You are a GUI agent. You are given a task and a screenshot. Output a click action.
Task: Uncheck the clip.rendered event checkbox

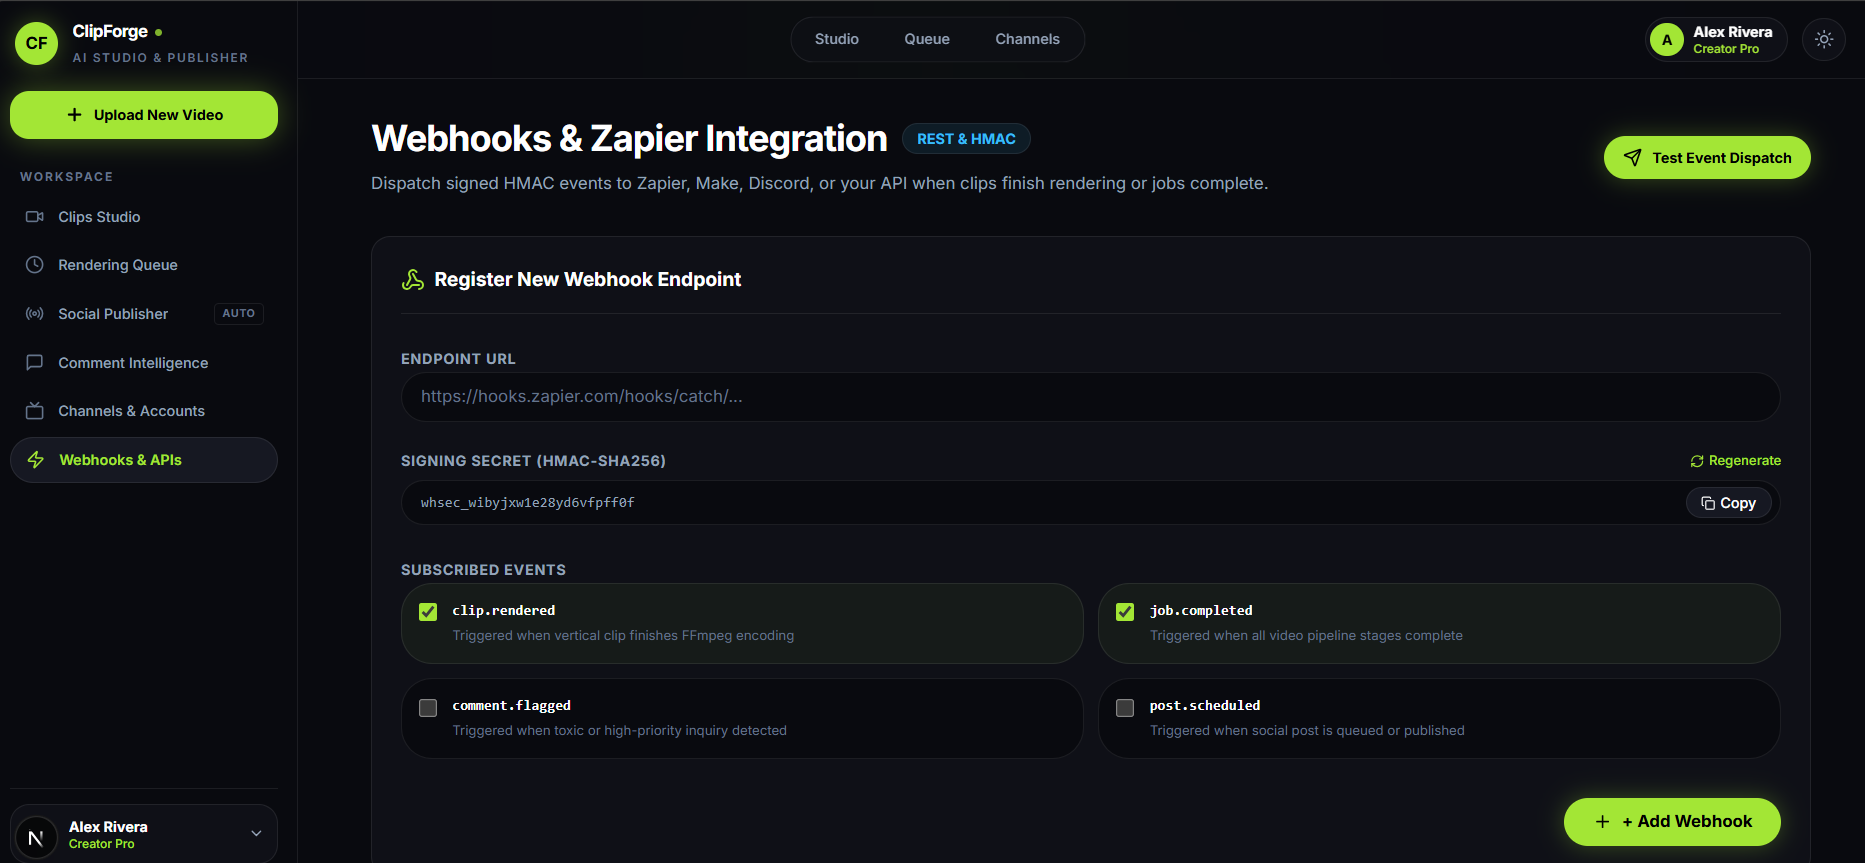[x=428, y=612]
